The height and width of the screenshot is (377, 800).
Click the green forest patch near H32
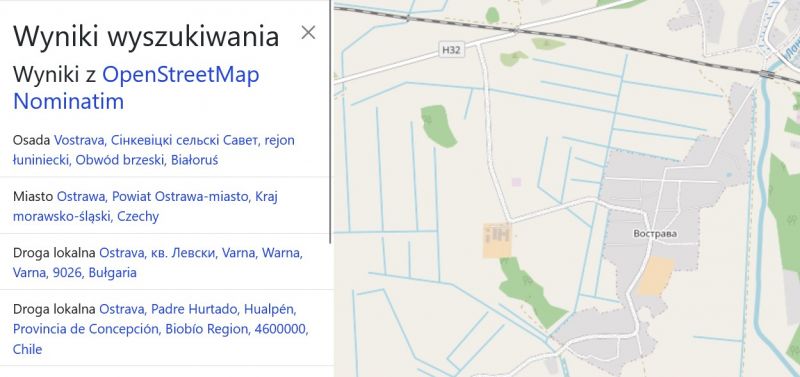pos(439,126)
